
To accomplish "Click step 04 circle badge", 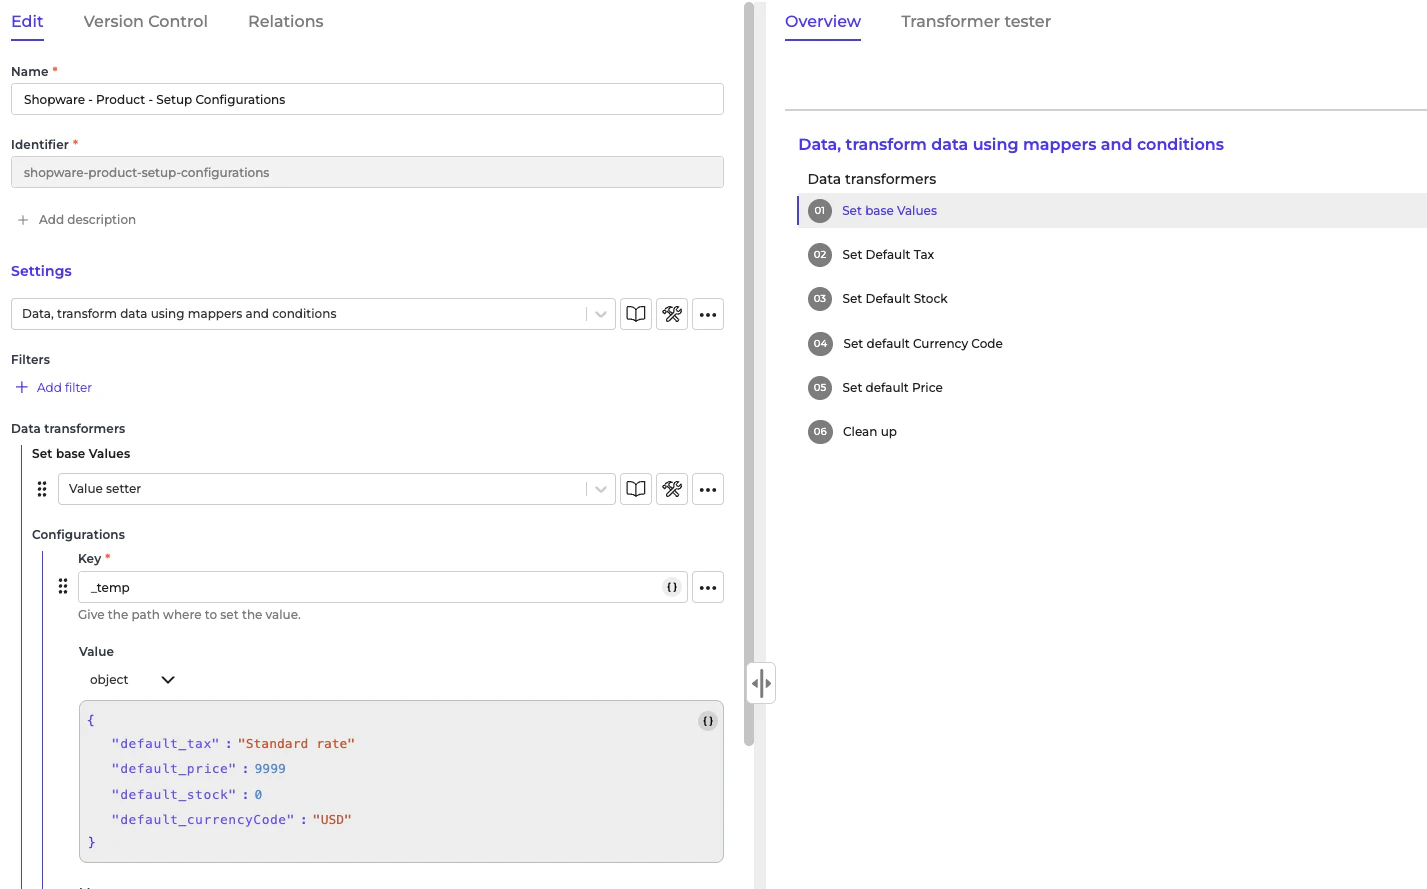I will [x=820, y=344].
